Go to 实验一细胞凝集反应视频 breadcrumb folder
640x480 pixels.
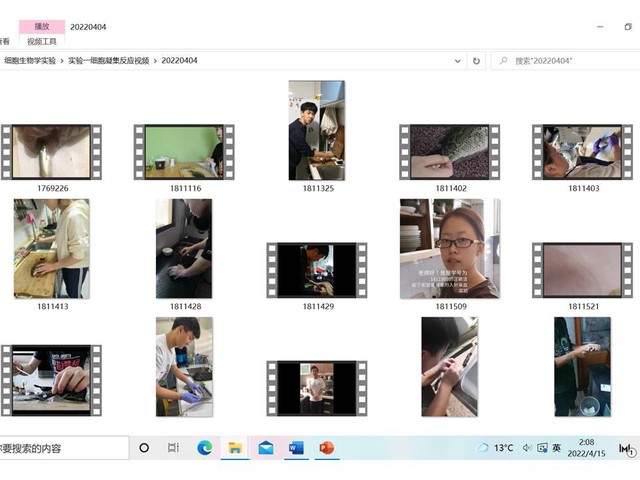pos(108,61)
